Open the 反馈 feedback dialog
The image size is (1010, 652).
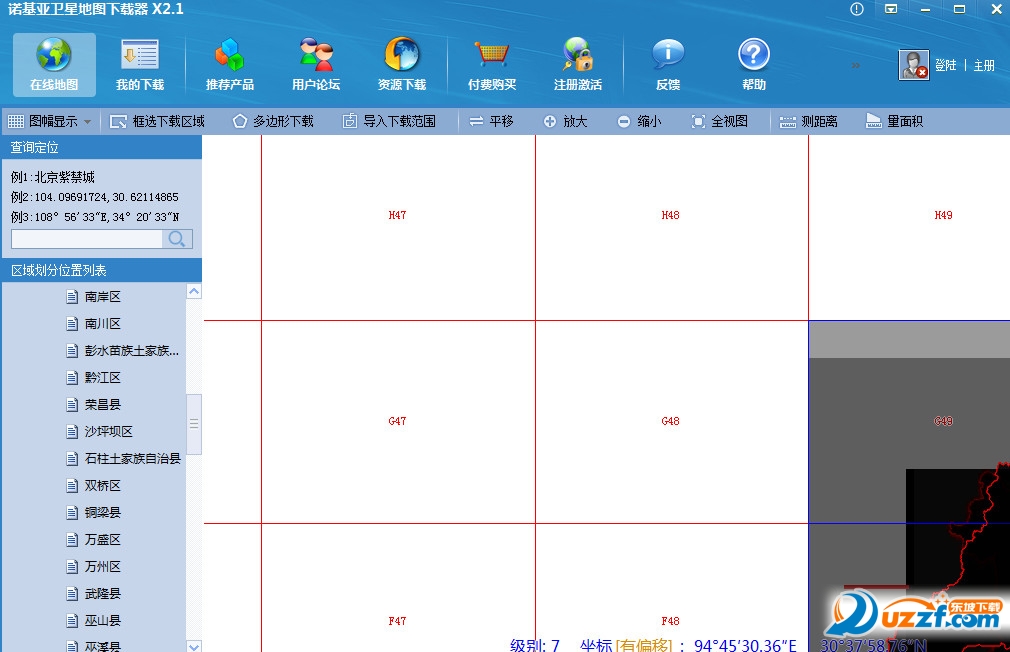pos(668,64)
